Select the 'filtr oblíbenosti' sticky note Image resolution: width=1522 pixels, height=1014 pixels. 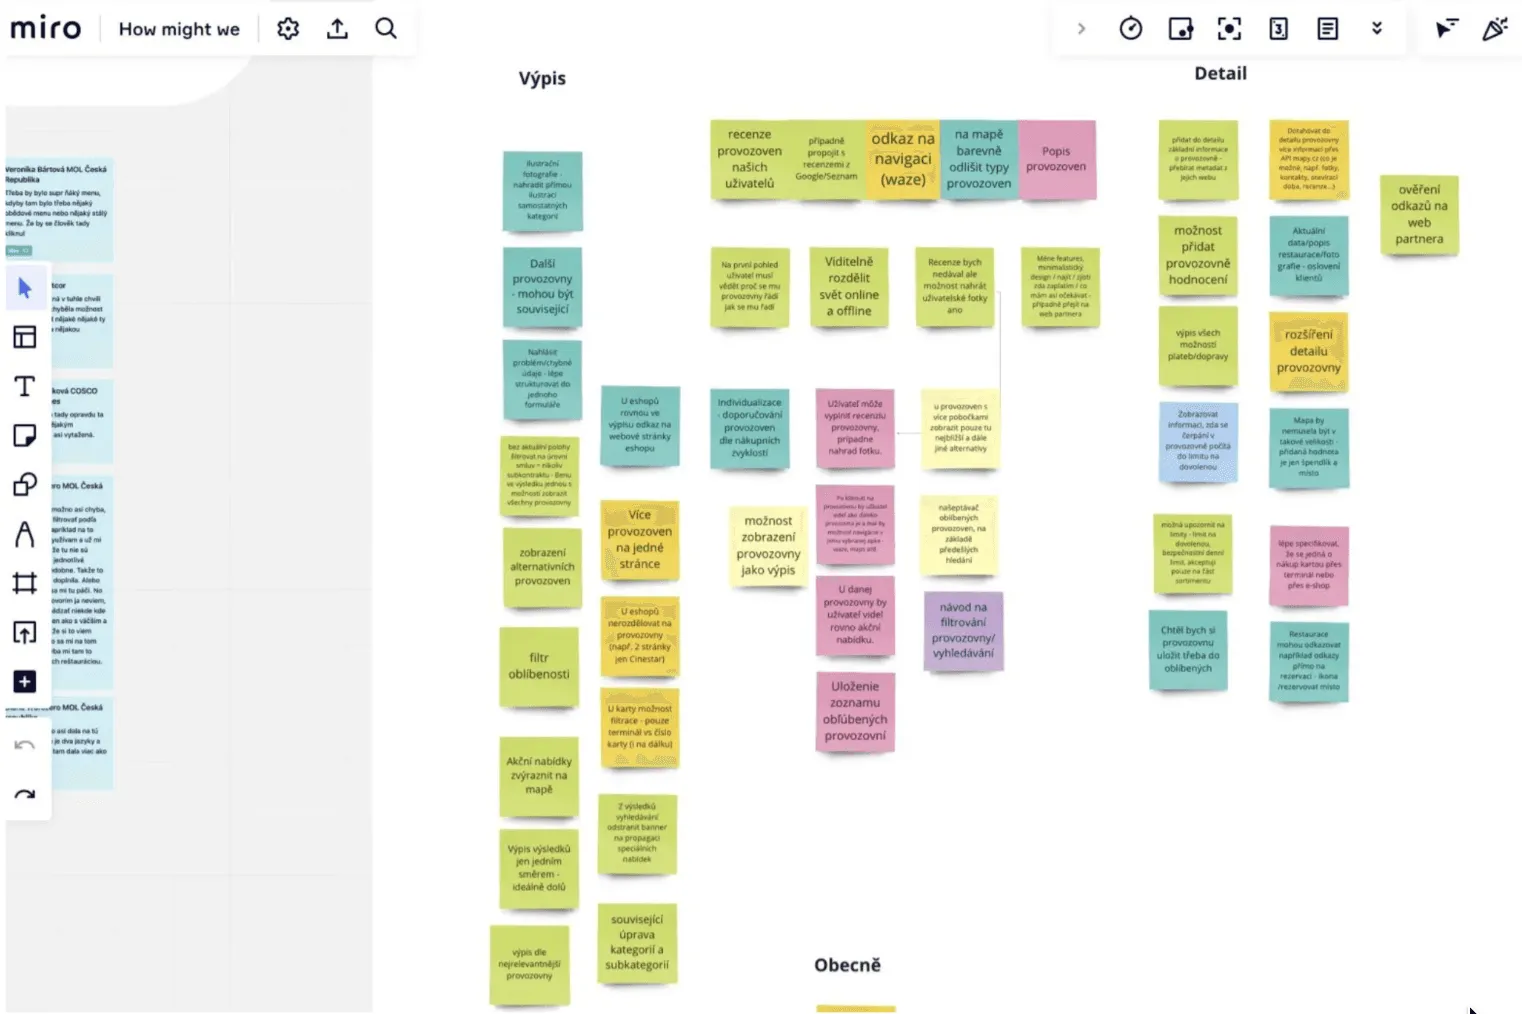539,666
